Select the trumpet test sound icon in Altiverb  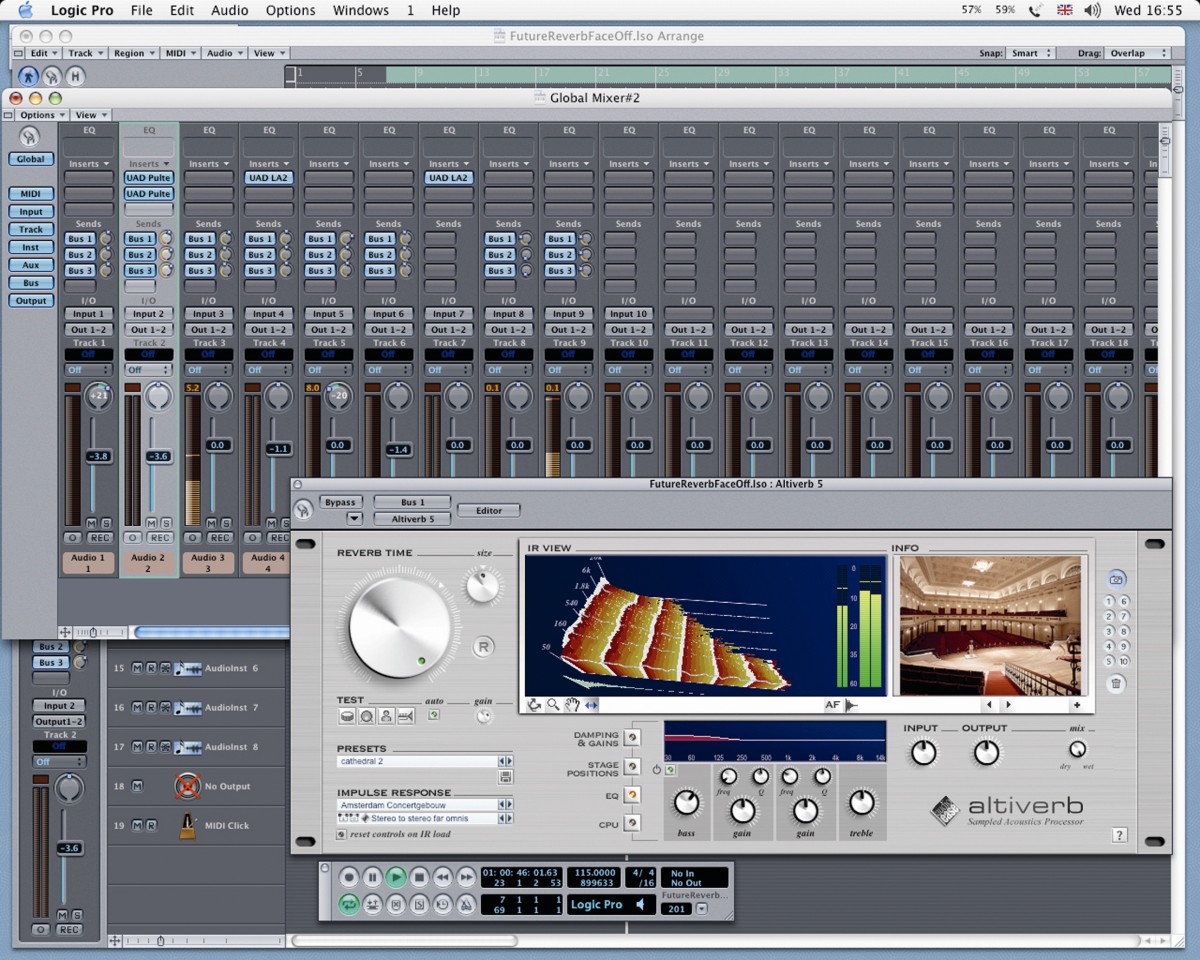tap(405, 716)
